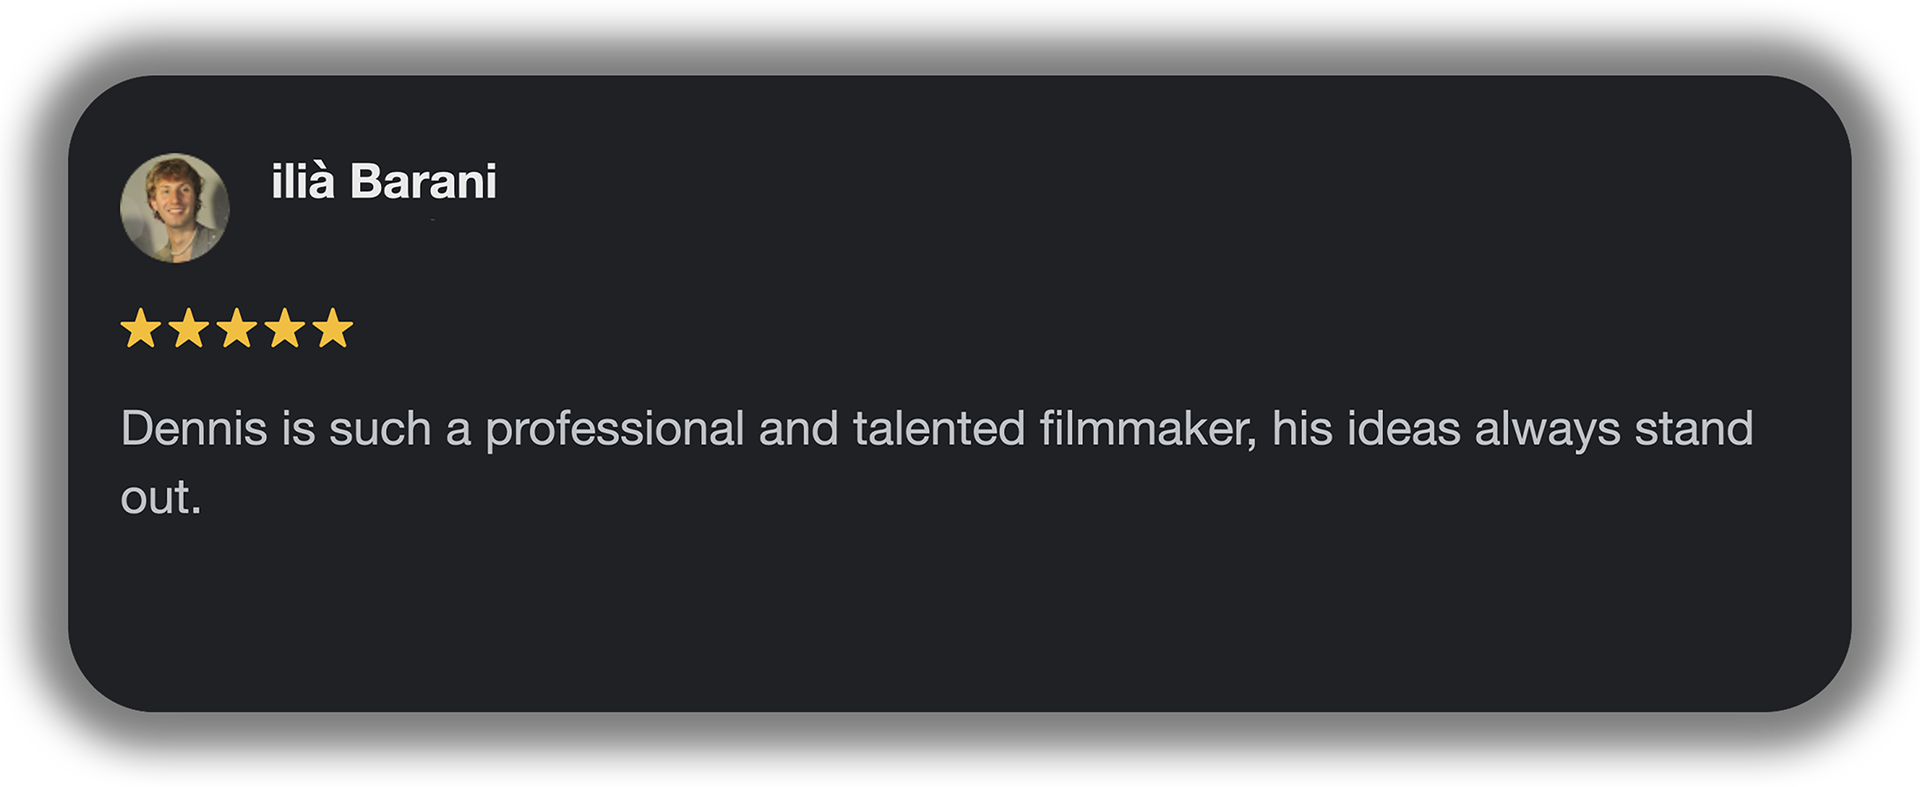Click the reviewer's round profile photo
This screenshot has width=1920, height=787.
[175, 208]
